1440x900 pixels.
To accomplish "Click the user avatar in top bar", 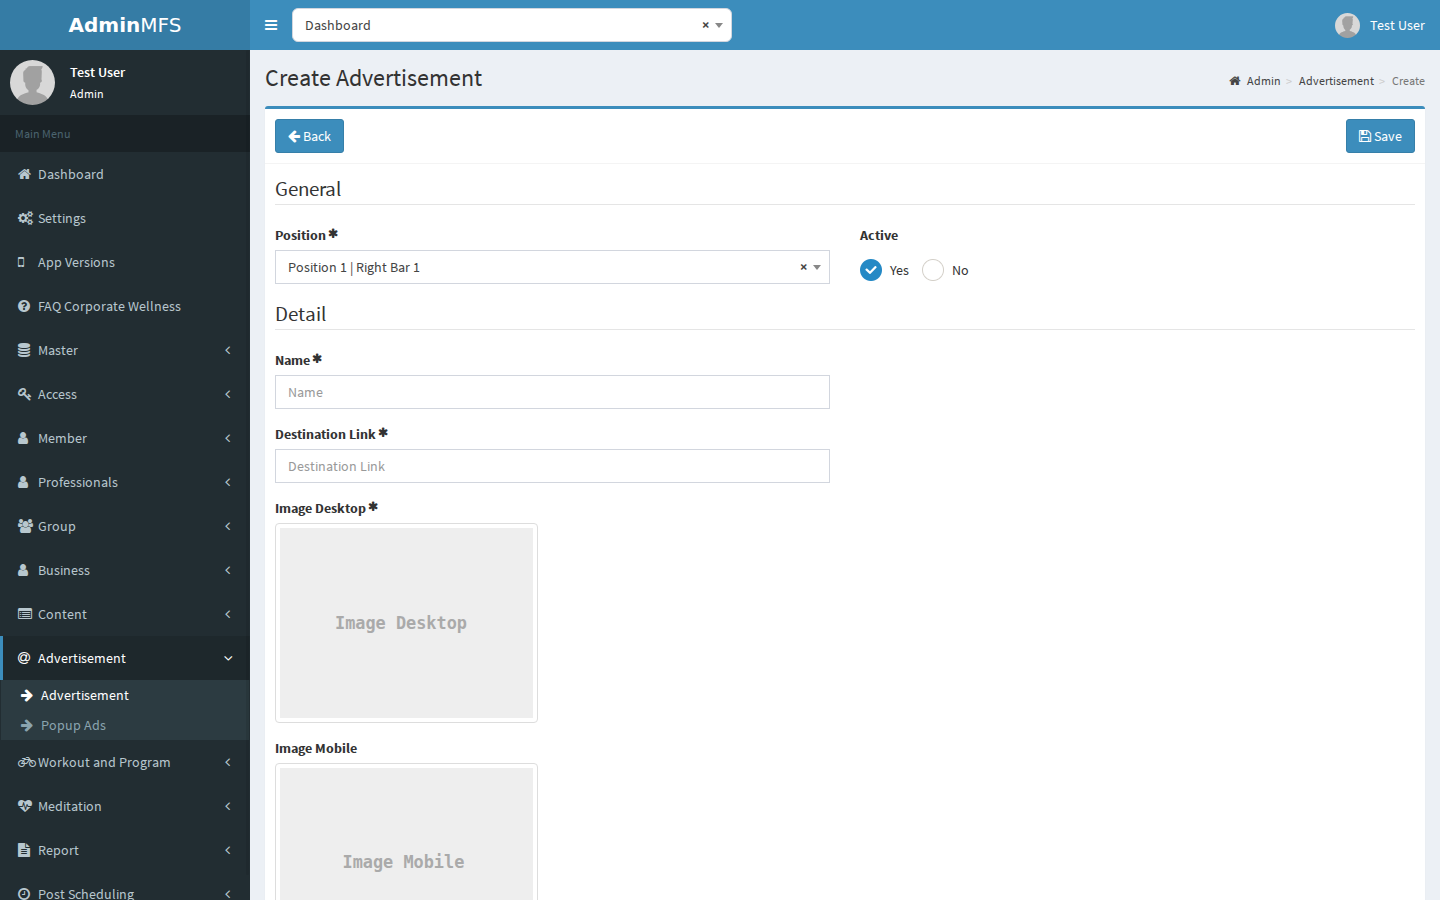I will pos(1347,25).
